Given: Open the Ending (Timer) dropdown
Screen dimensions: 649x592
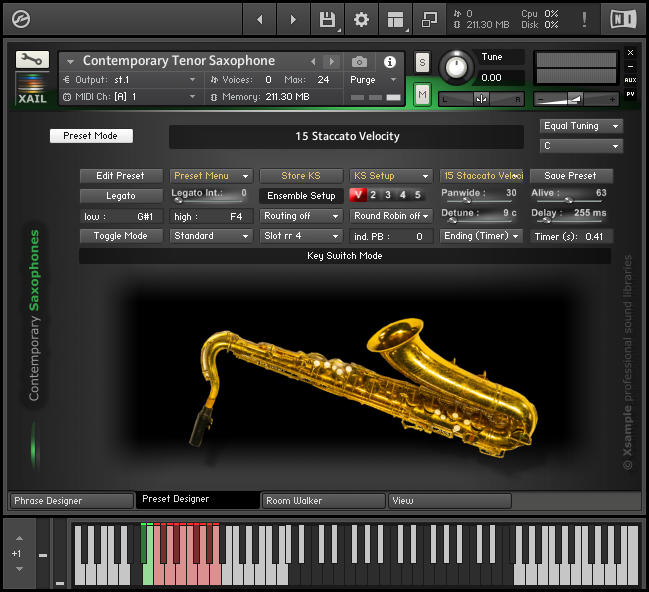Looking at the screenshot, I should 481,236.
